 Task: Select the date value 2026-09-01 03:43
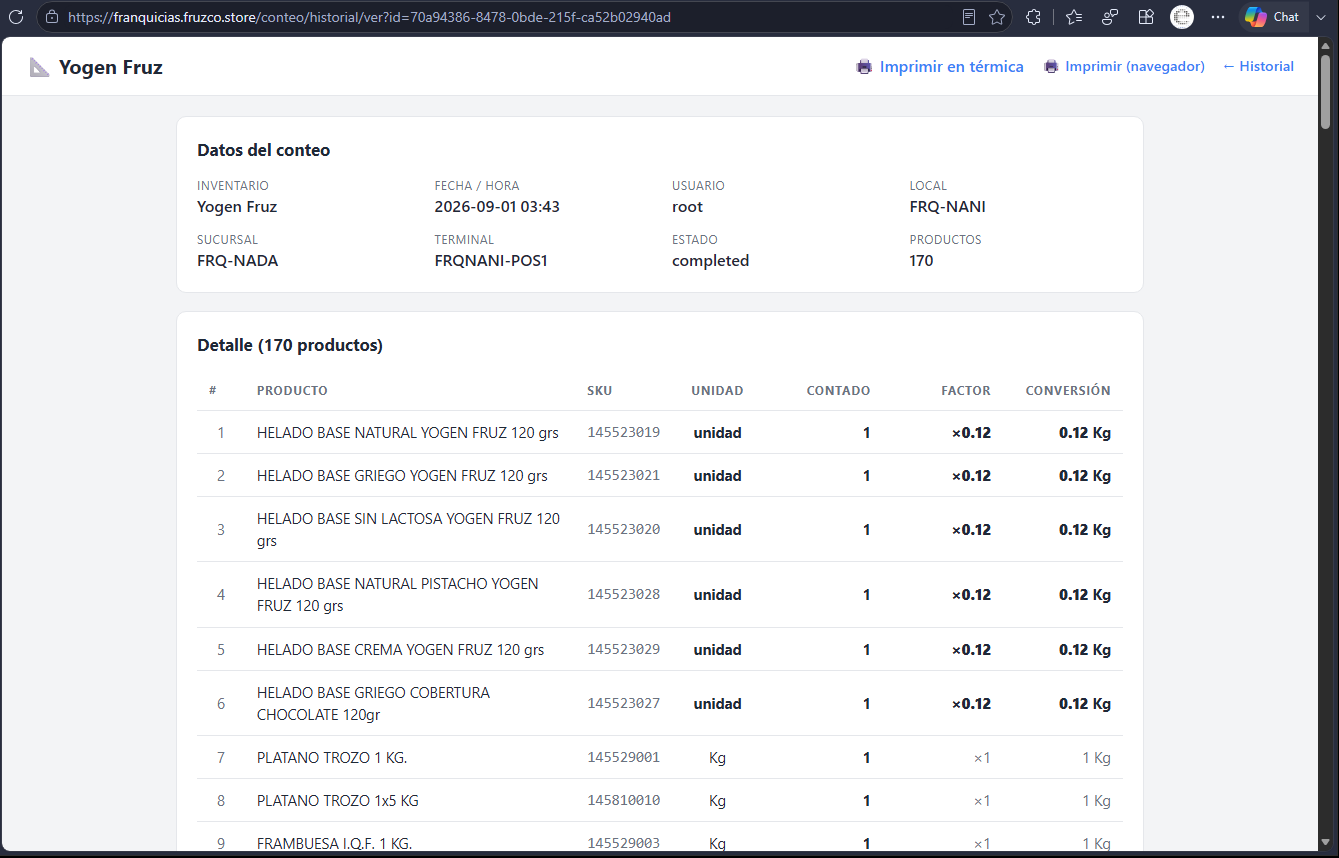click(x=497, y=207)
